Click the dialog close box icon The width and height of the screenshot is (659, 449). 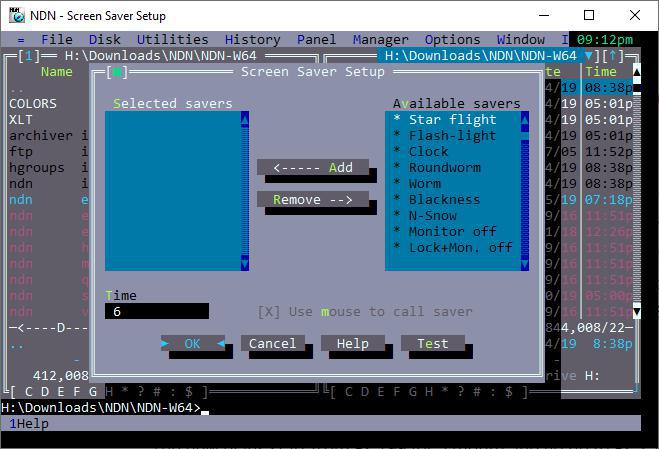pos(117,72)
